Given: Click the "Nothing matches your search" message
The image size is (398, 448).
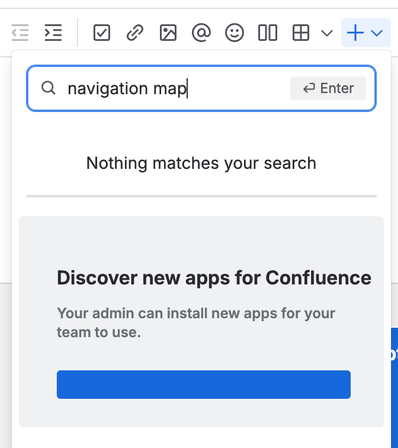Looking at the screenshot, I should click(201, 163).
